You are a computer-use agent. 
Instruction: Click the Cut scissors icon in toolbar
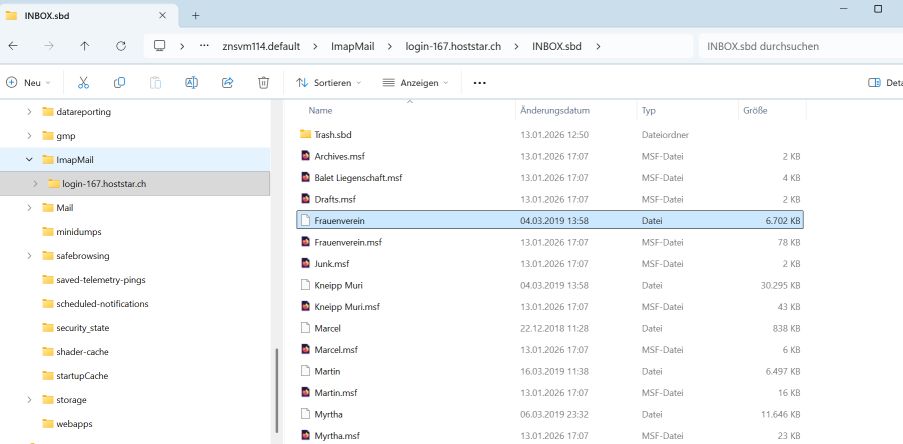pos(84,83)
